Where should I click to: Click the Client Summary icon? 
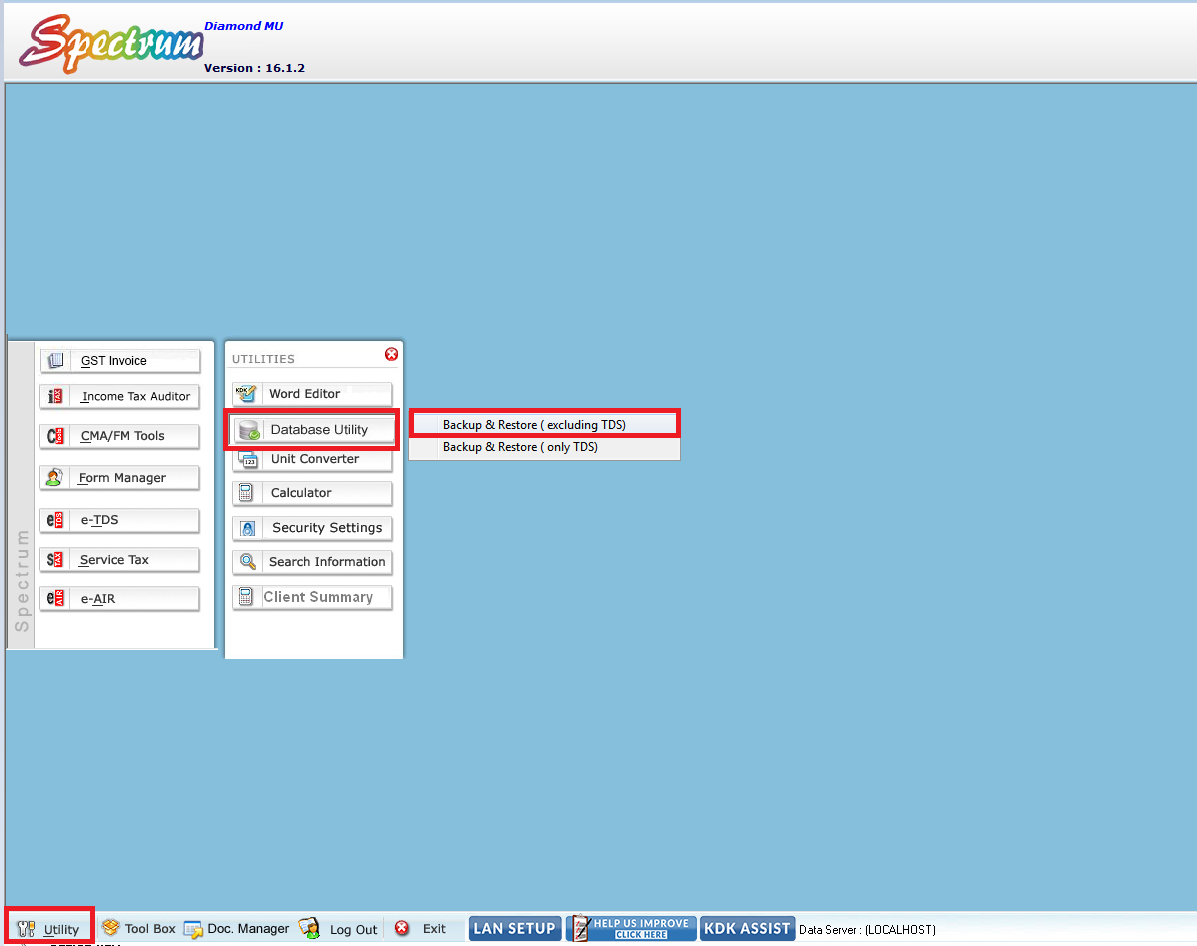click(x=246, y=597)
